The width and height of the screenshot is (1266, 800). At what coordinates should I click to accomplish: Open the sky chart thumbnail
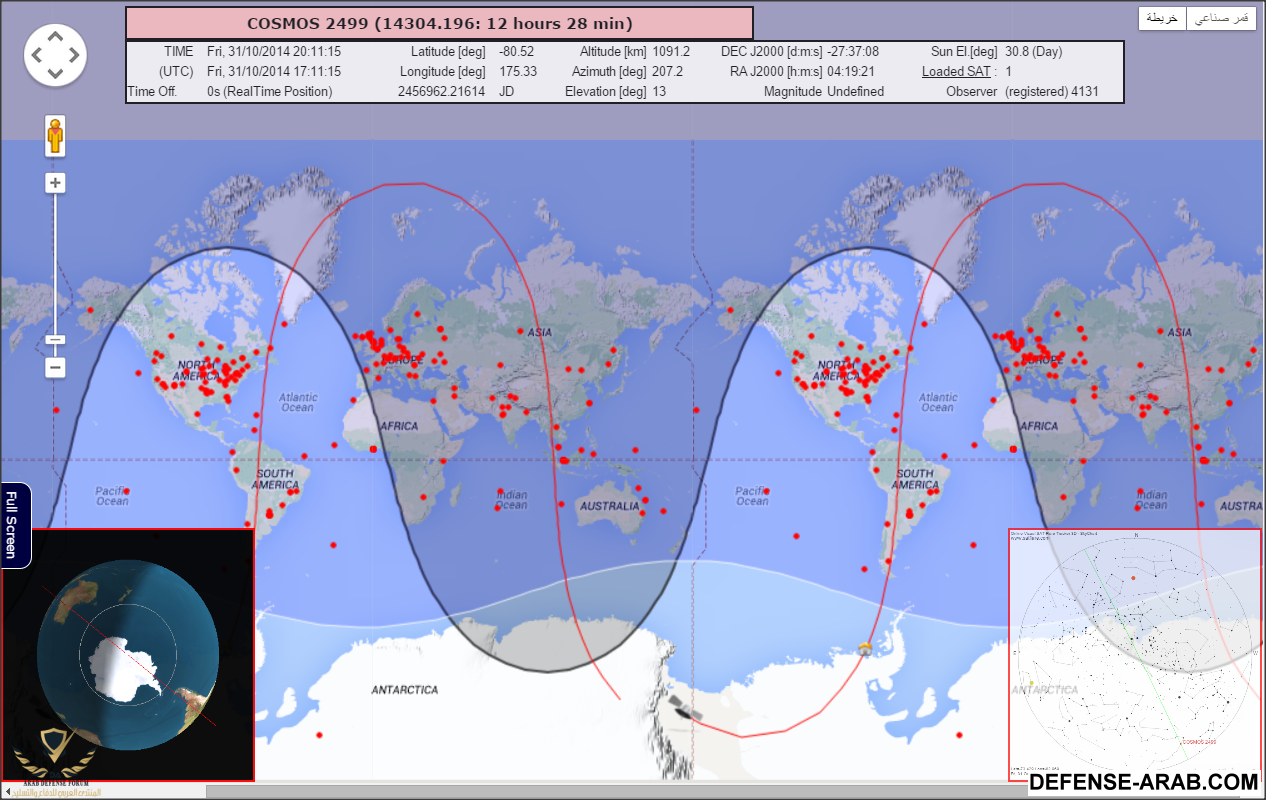click(1134, 654)
